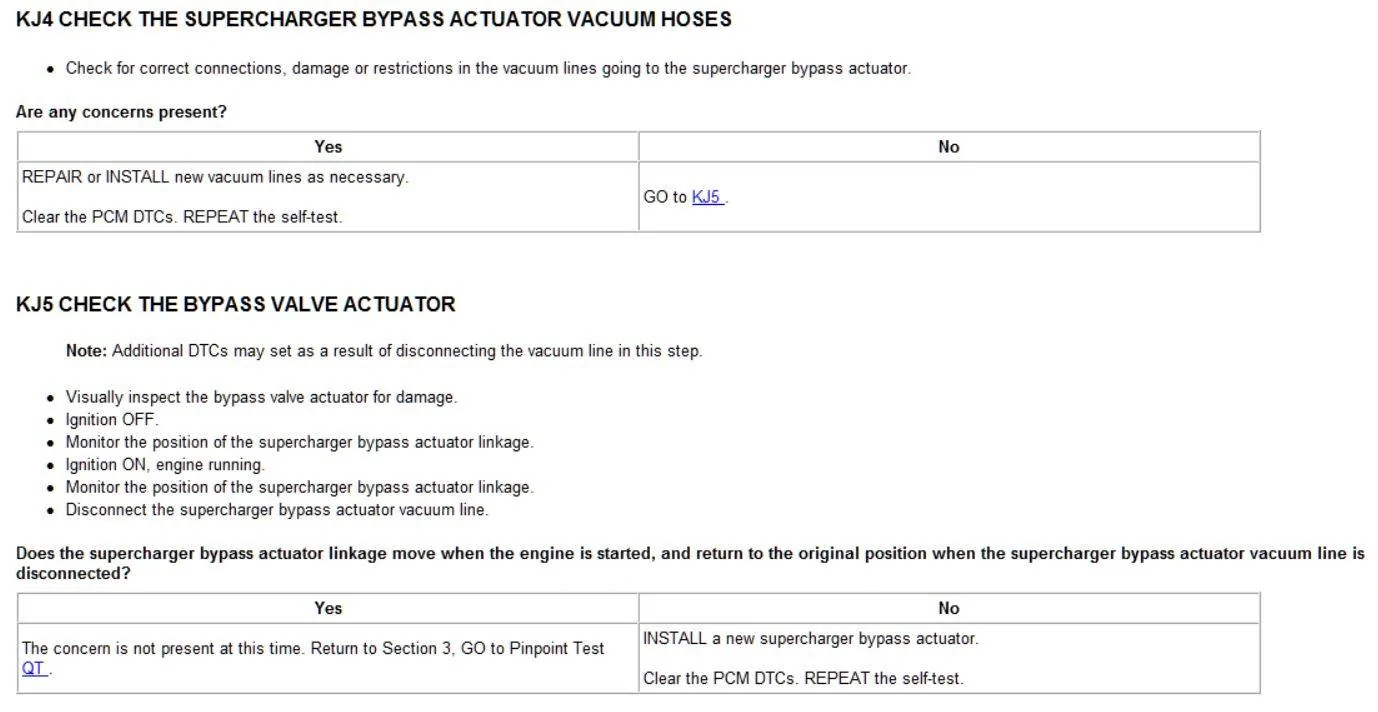Follow the QT pinpoint test link
The width and height of the screenshot is (1378, 712).
[34, 668]
